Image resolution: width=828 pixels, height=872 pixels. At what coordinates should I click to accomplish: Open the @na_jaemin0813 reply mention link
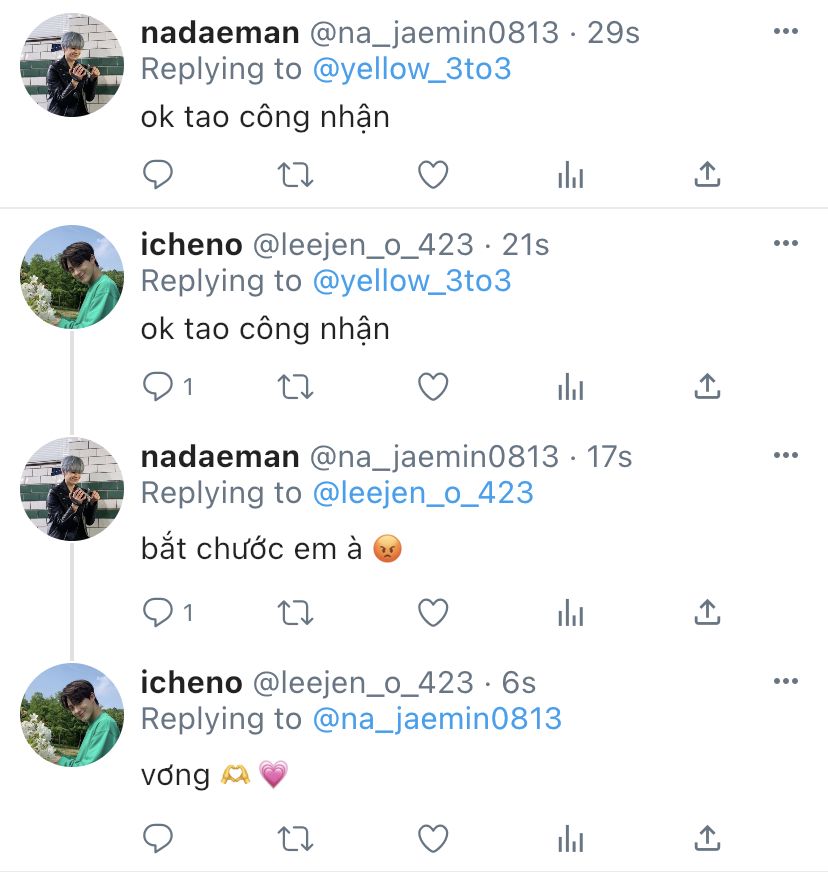point(437,718)
